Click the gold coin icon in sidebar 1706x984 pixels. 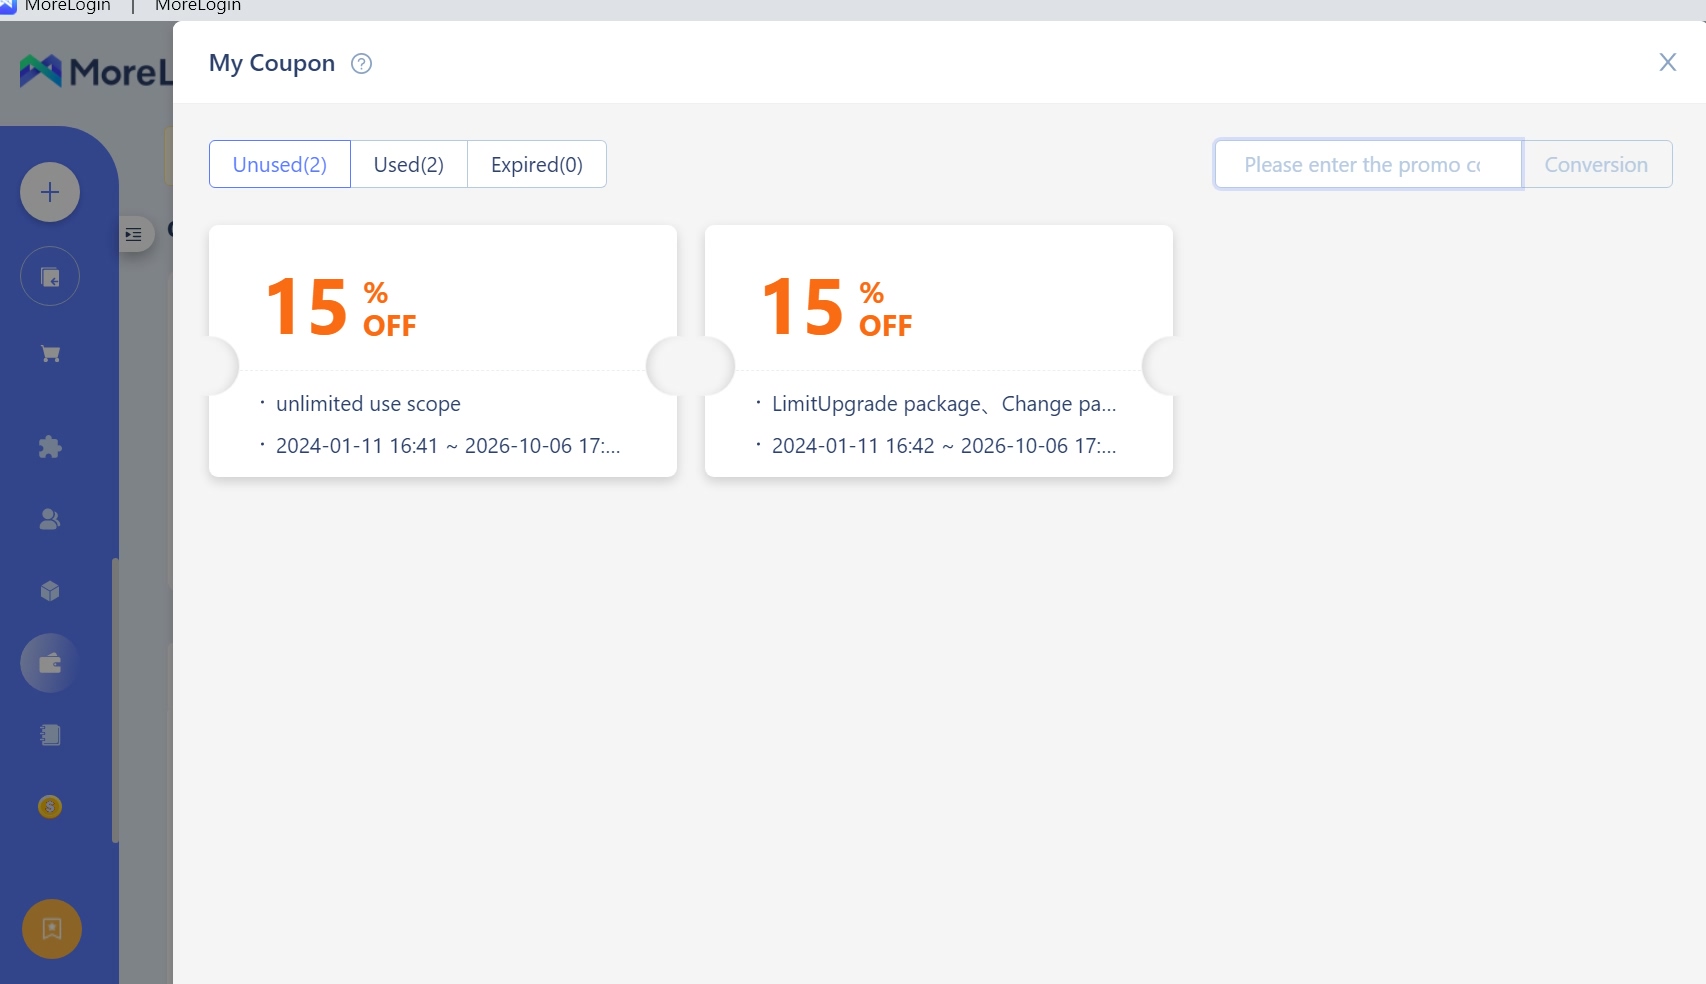tap(50, 806)
